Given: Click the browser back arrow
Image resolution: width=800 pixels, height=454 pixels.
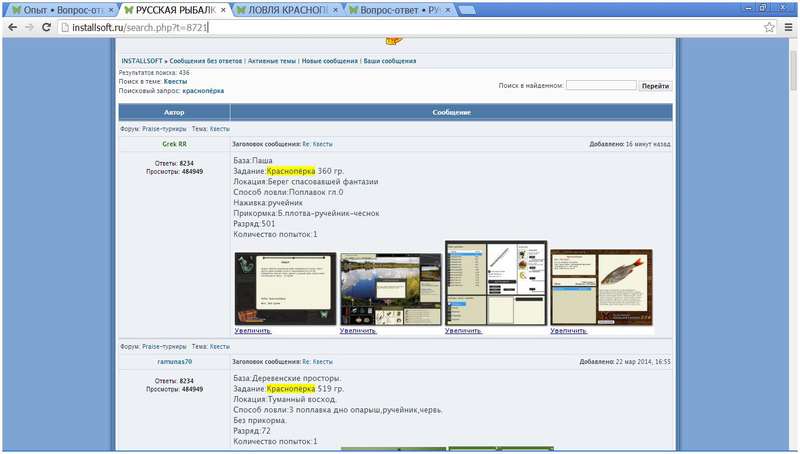Looking at the screenshot, I should coord(13,27).
